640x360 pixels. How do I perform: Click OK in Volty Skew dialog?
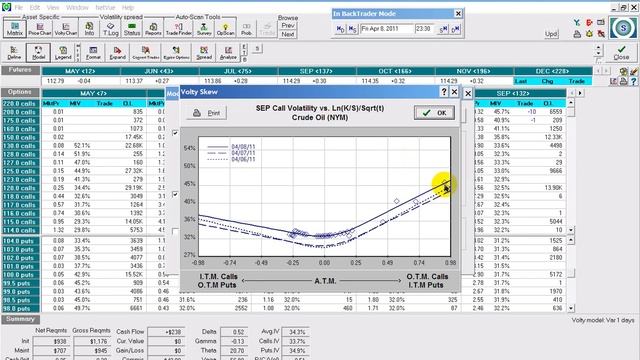coord(434,113)
